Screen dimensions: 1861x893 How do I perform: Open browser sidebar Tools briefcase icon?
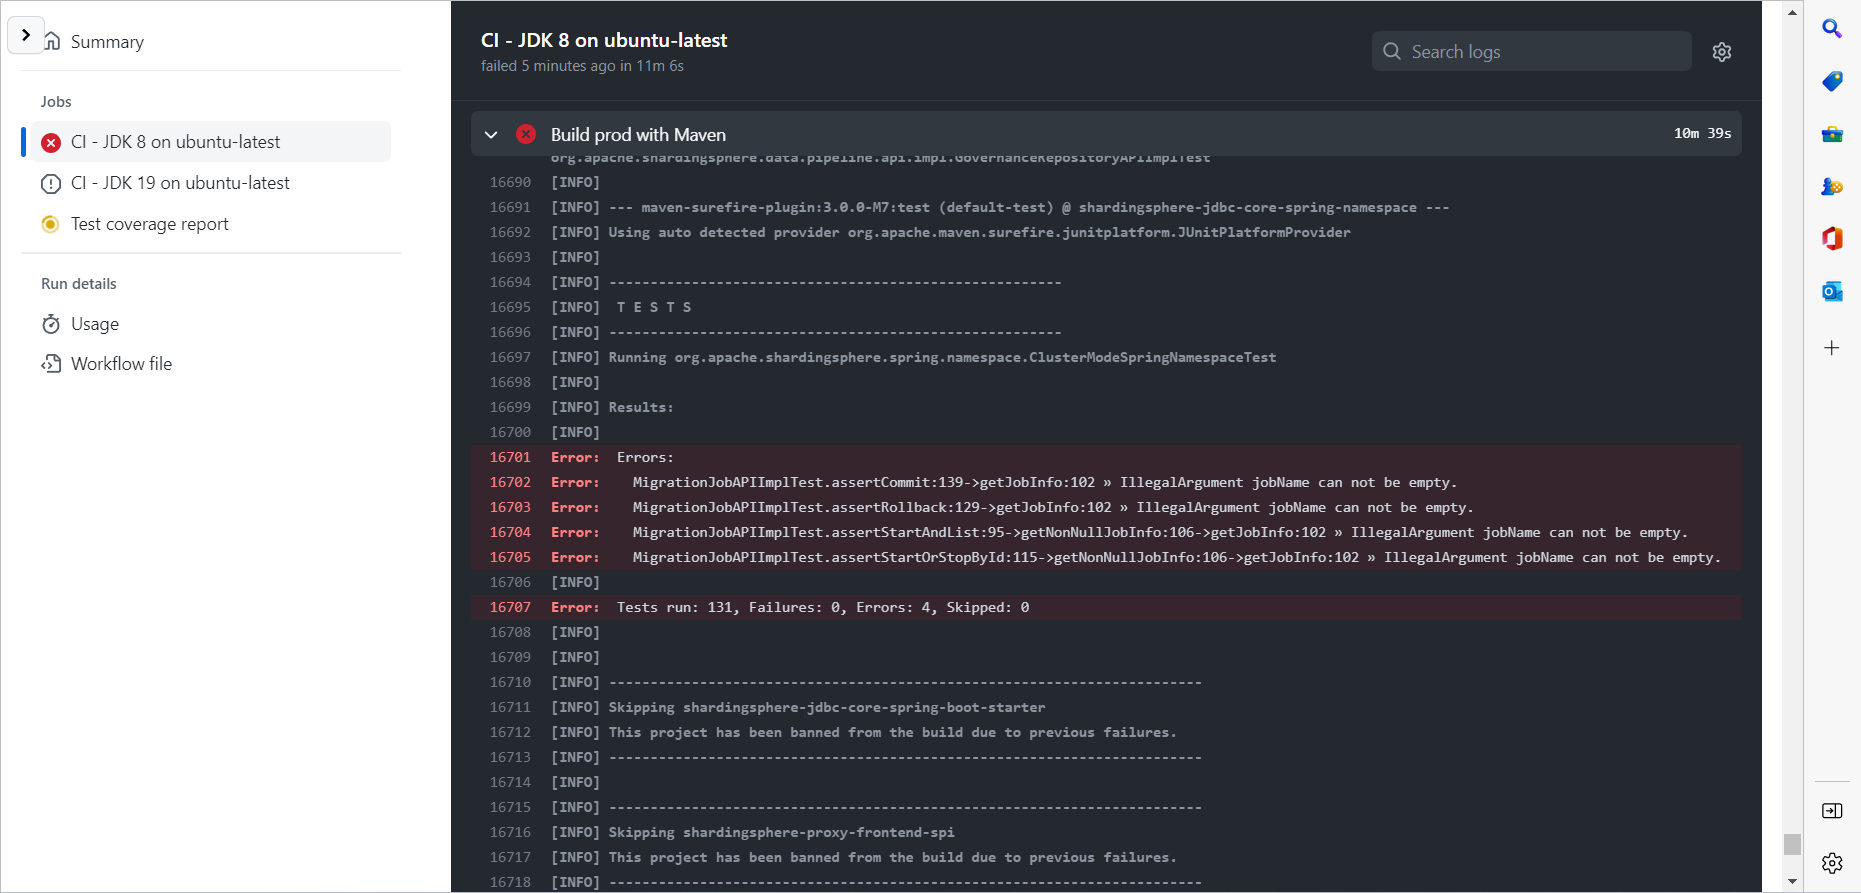1832,134
